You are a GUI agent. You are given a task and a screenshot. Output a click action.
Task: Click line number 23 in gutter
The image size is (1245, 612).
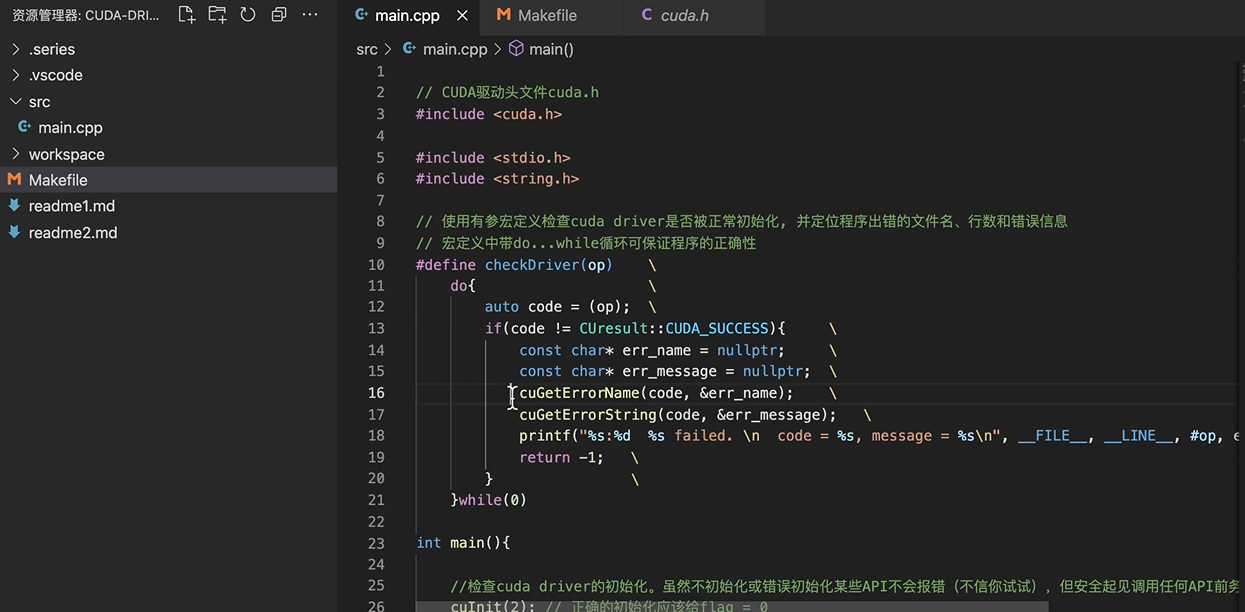[x=376, y=543]
